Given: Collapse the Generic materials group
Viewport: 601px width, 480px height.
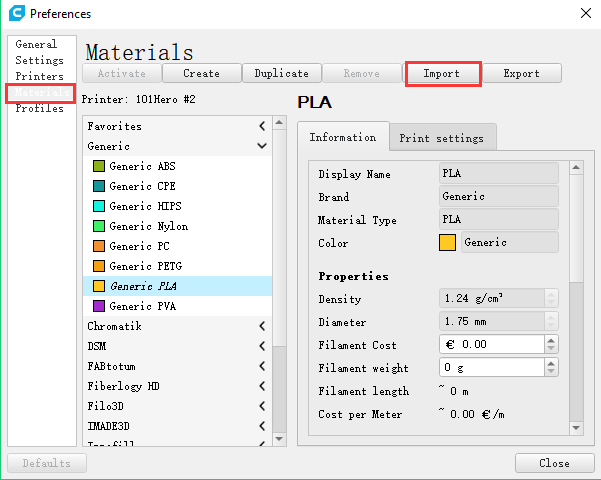Looking at the screenshot, I should 262,146.
